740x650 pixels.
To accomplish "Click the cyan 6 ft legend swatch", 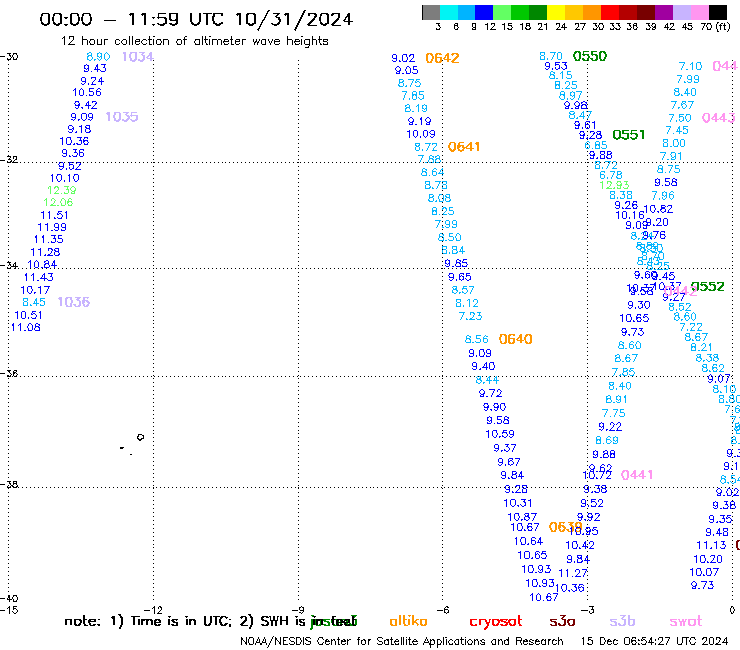I will pos(449,13).
